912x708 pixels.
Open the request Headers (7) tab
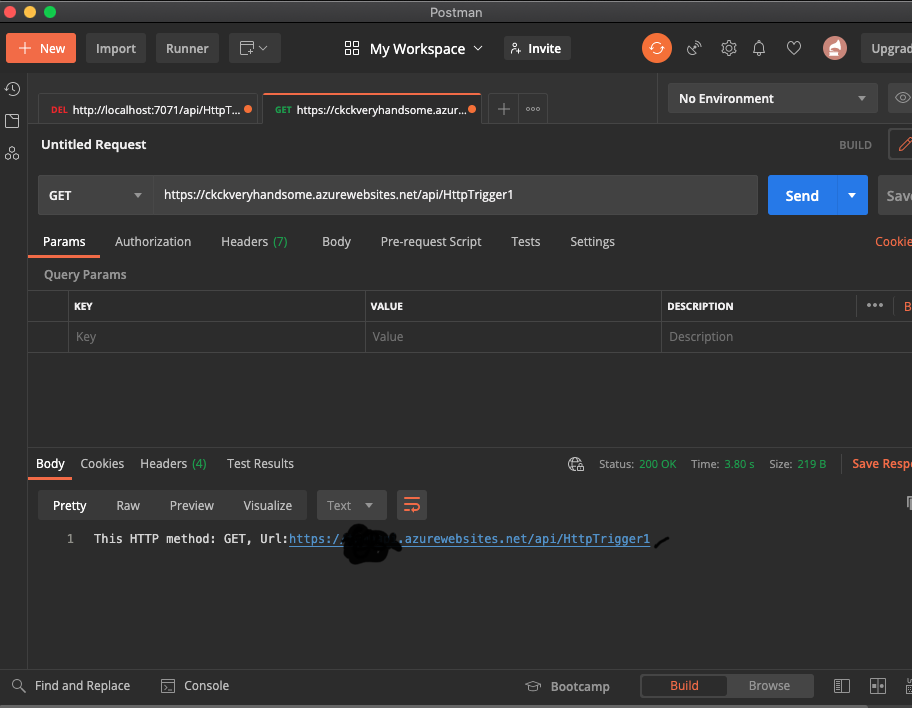click(254, 242)
